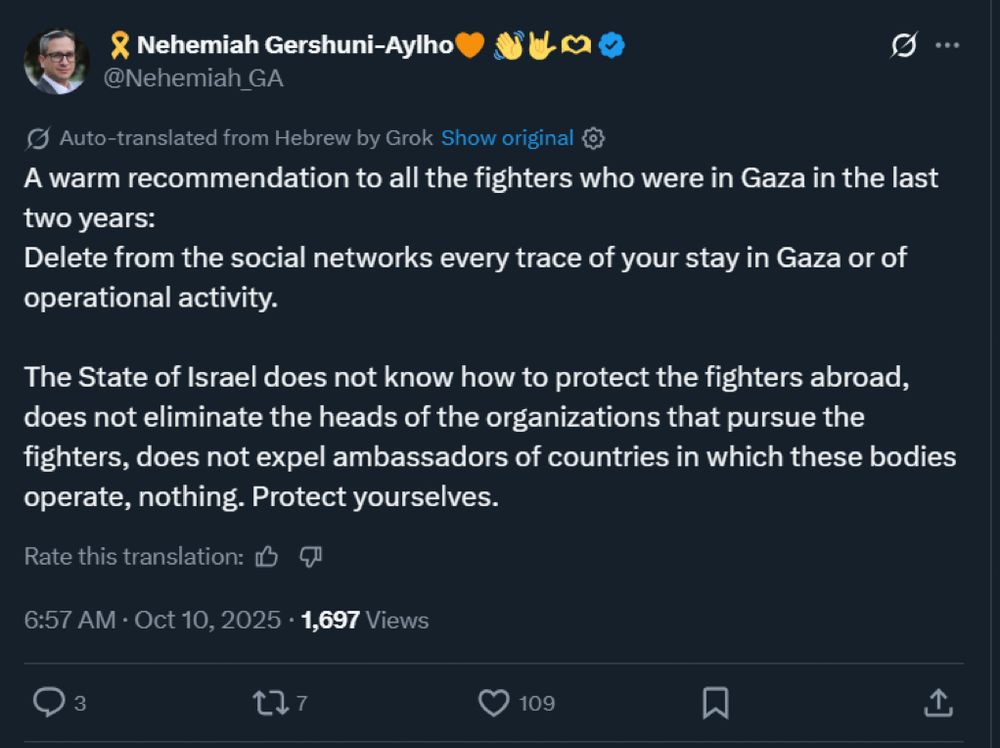Image resolution: width=1000 pixels, height=748 pixels.
Task: Click Show original link
Action: 507,138
